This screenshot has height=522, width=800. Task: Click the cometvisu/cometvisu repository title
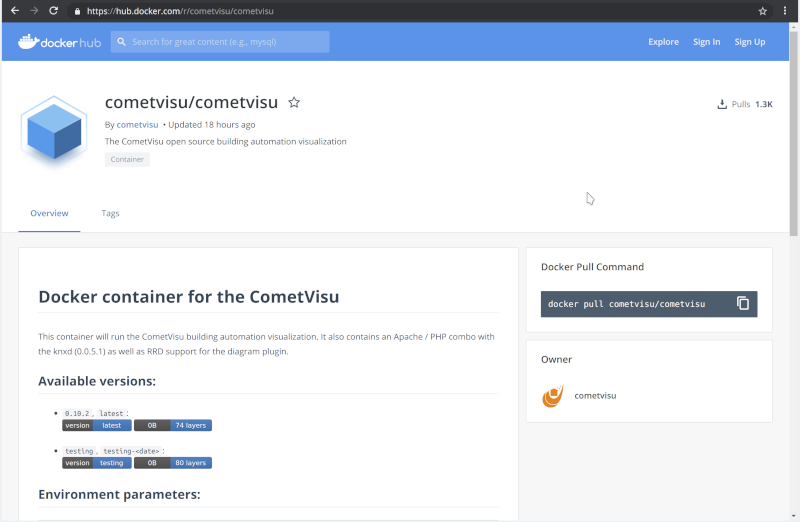pos(191,102)
